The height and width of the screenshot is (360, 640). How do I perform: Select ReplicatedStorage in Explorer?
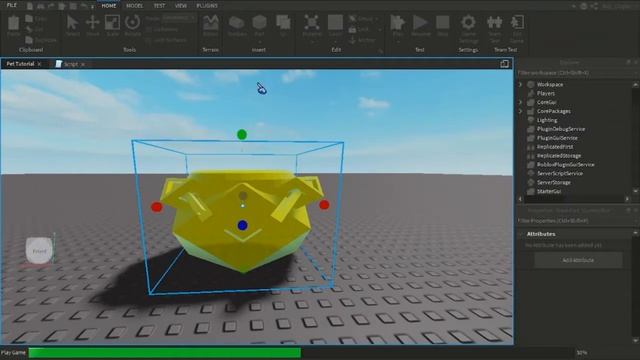pyautogui.click(x=558, y=156)
